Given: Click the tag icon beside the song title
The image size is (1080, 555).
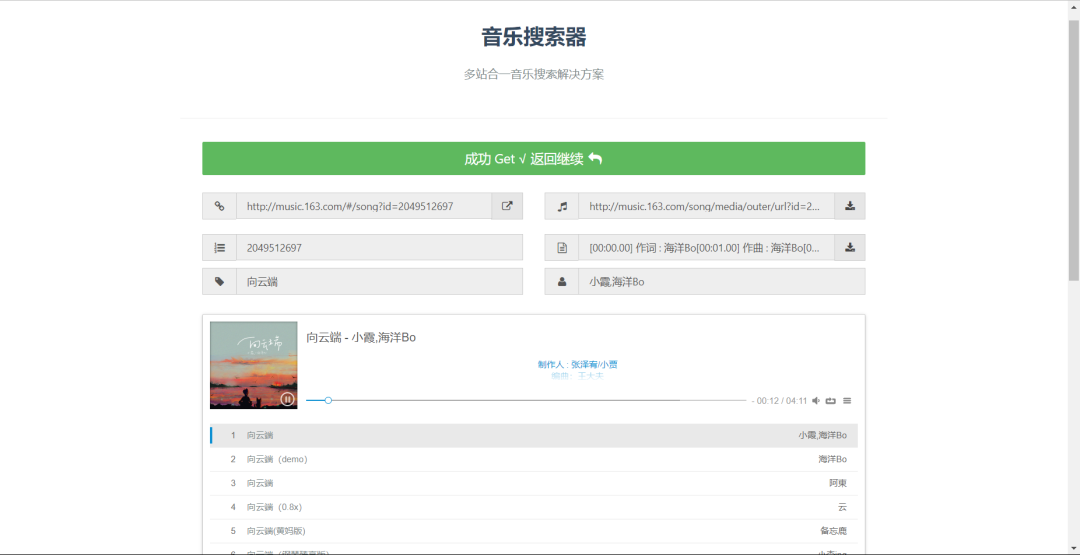Looking at the screenshot, I should coord(219,282).
